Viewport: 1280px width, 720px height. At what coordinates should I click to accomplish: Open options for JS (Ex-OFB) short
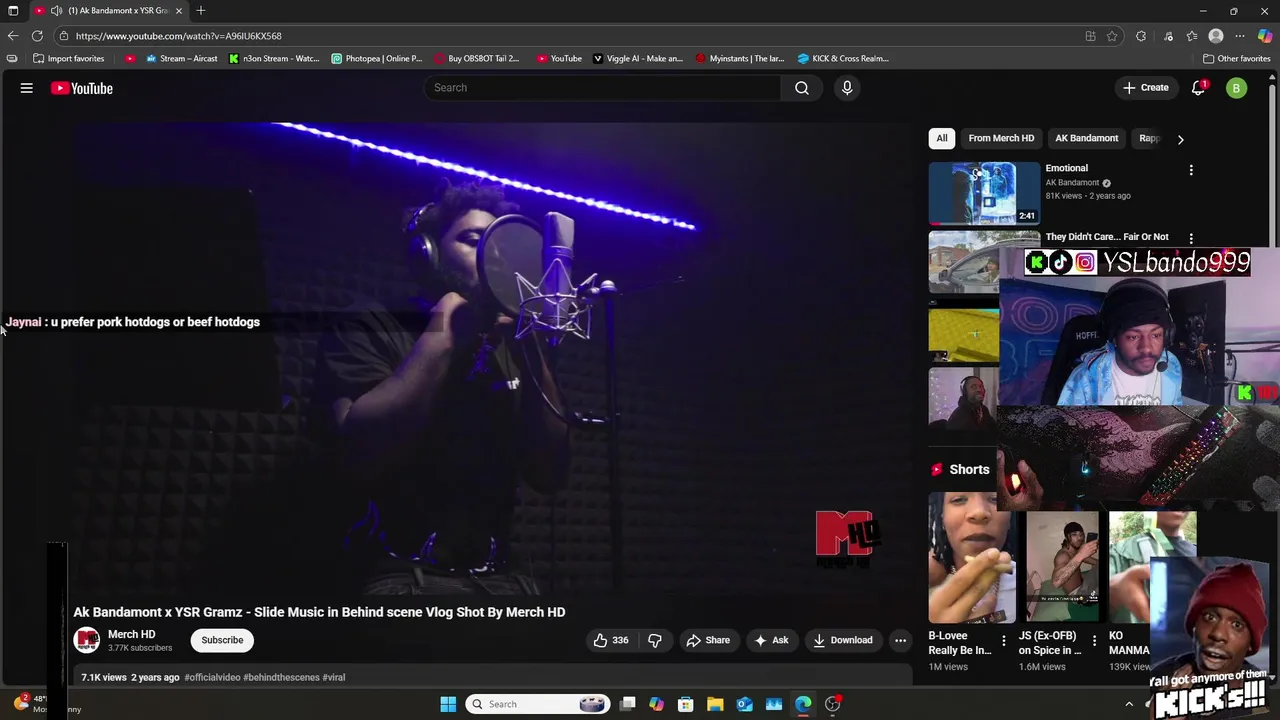coord(1094,641)
